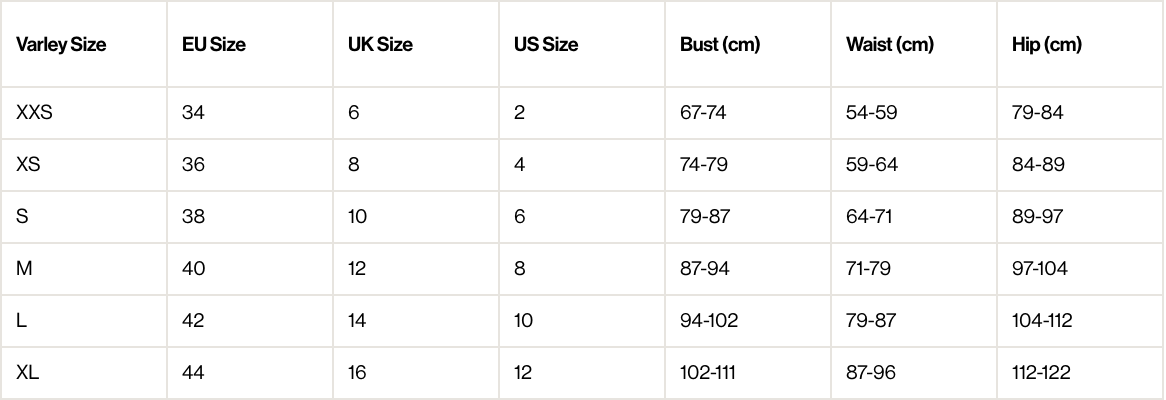This screenshot has width=1166, height=400.
Task: Click the Varley Size column header
Action: pos(61,45)
